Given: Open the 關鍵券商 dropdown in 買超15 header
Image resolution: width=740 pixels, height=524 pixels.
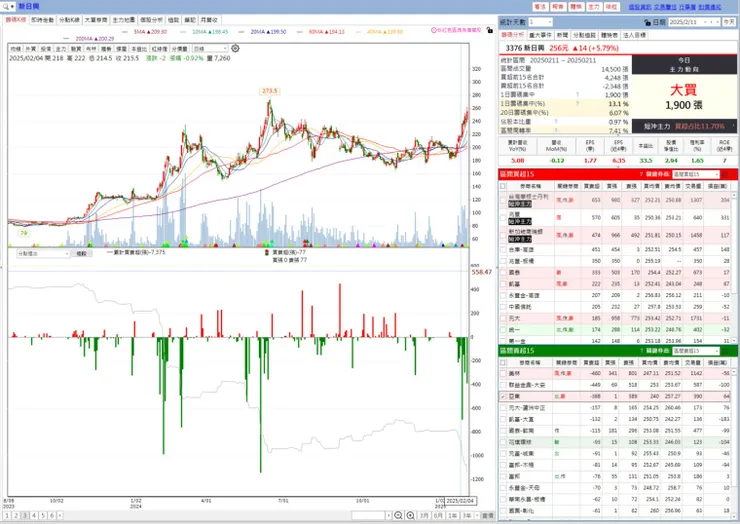Looking at the screenshot, I should [x=696, y=174].
